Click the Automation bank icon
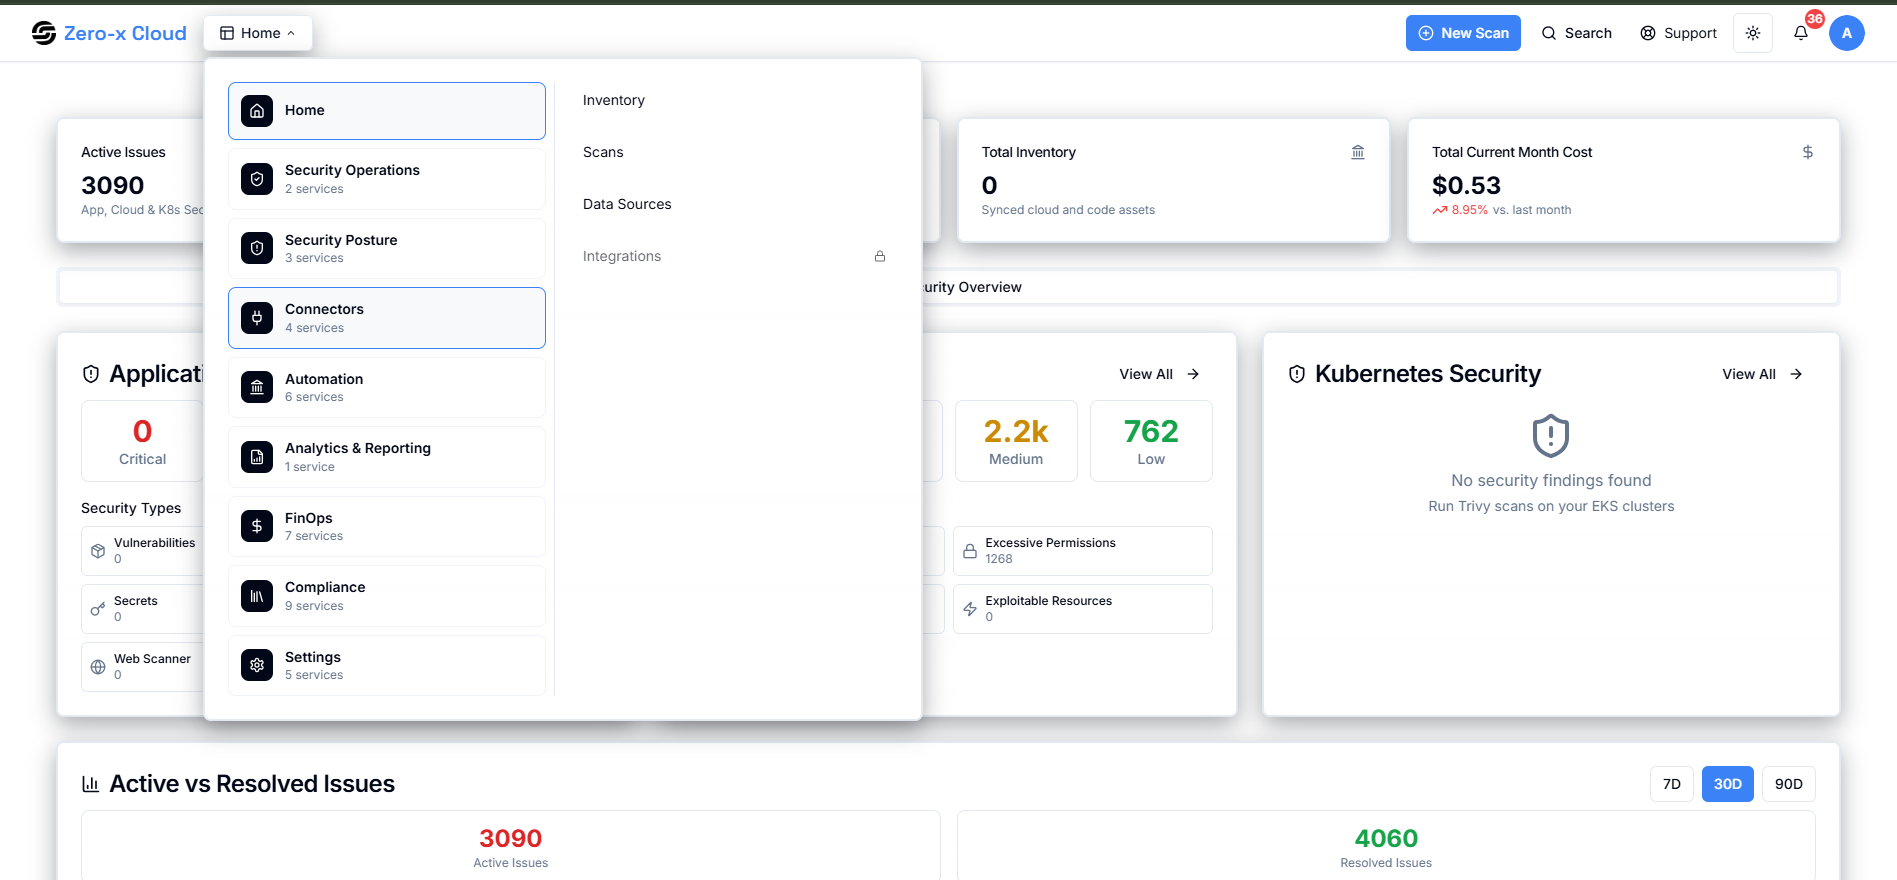 point(257,387)
